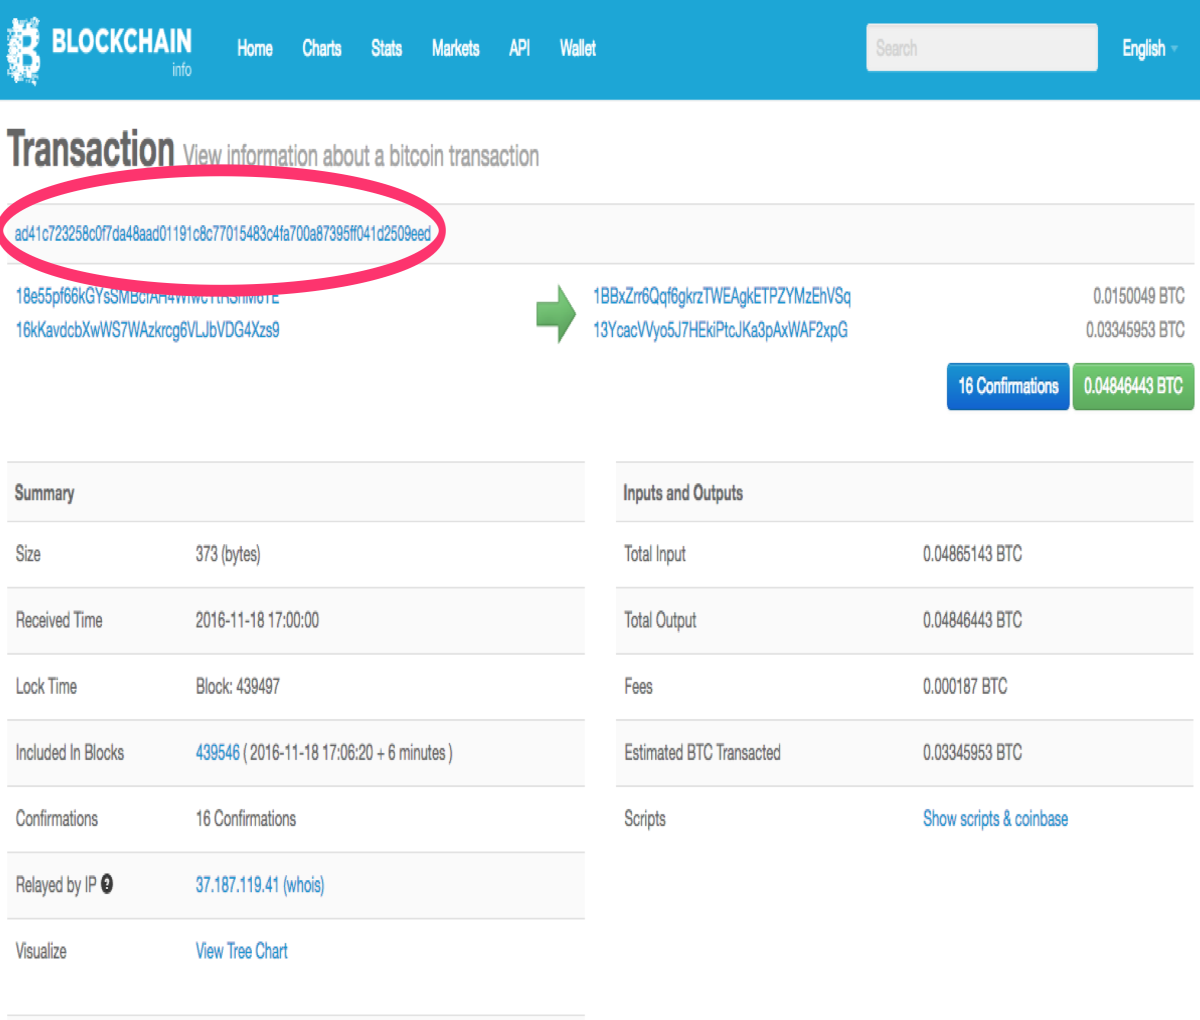This screenshot has height=1020, width=1200.
Task: Open the Home menu item
Action: click(x=255, y=48)
